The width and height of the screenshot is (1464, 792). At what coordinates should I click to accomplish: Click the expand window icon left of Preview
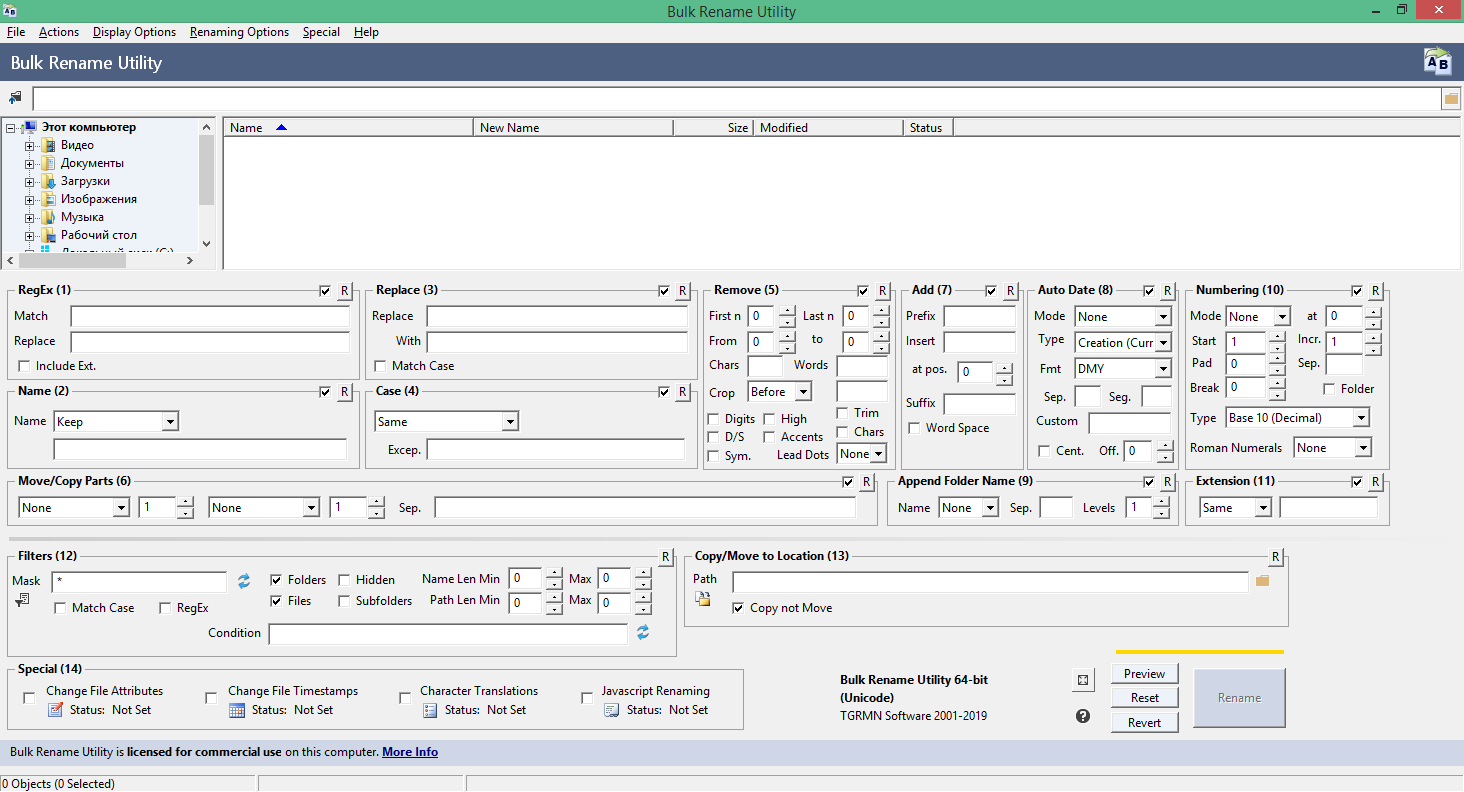[1083, 680]
